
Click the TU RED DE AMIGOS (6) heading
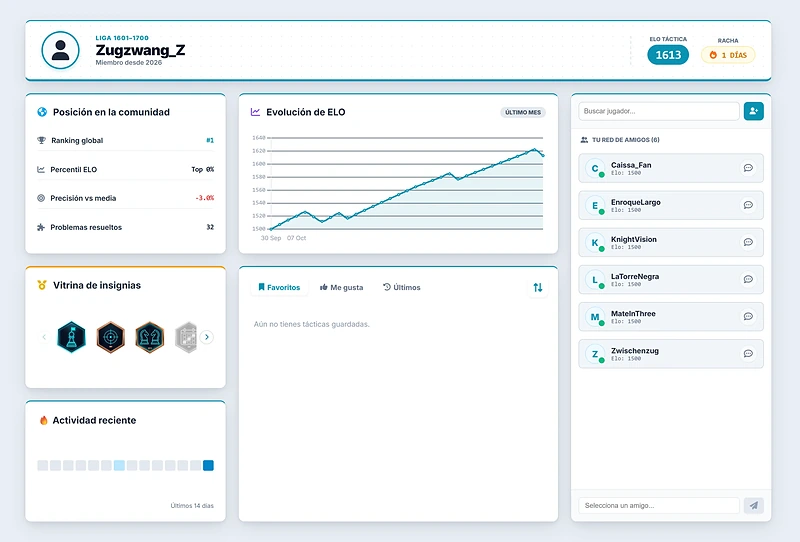tap(626, 140)
